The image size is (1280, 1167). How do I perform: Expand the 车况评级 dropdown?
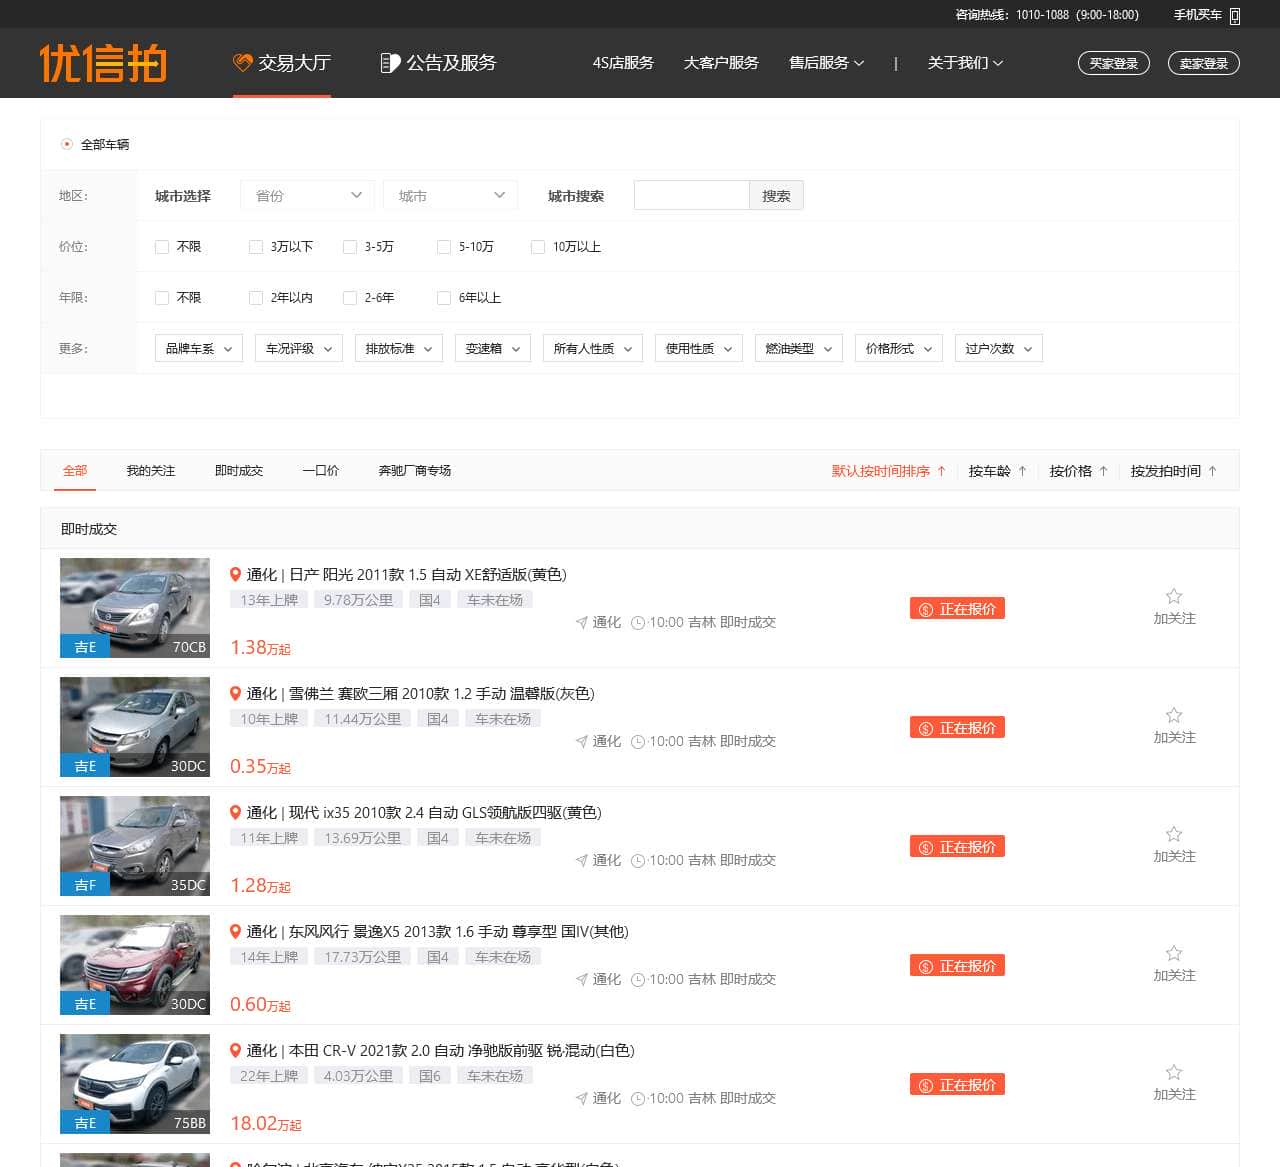(299, 348)
